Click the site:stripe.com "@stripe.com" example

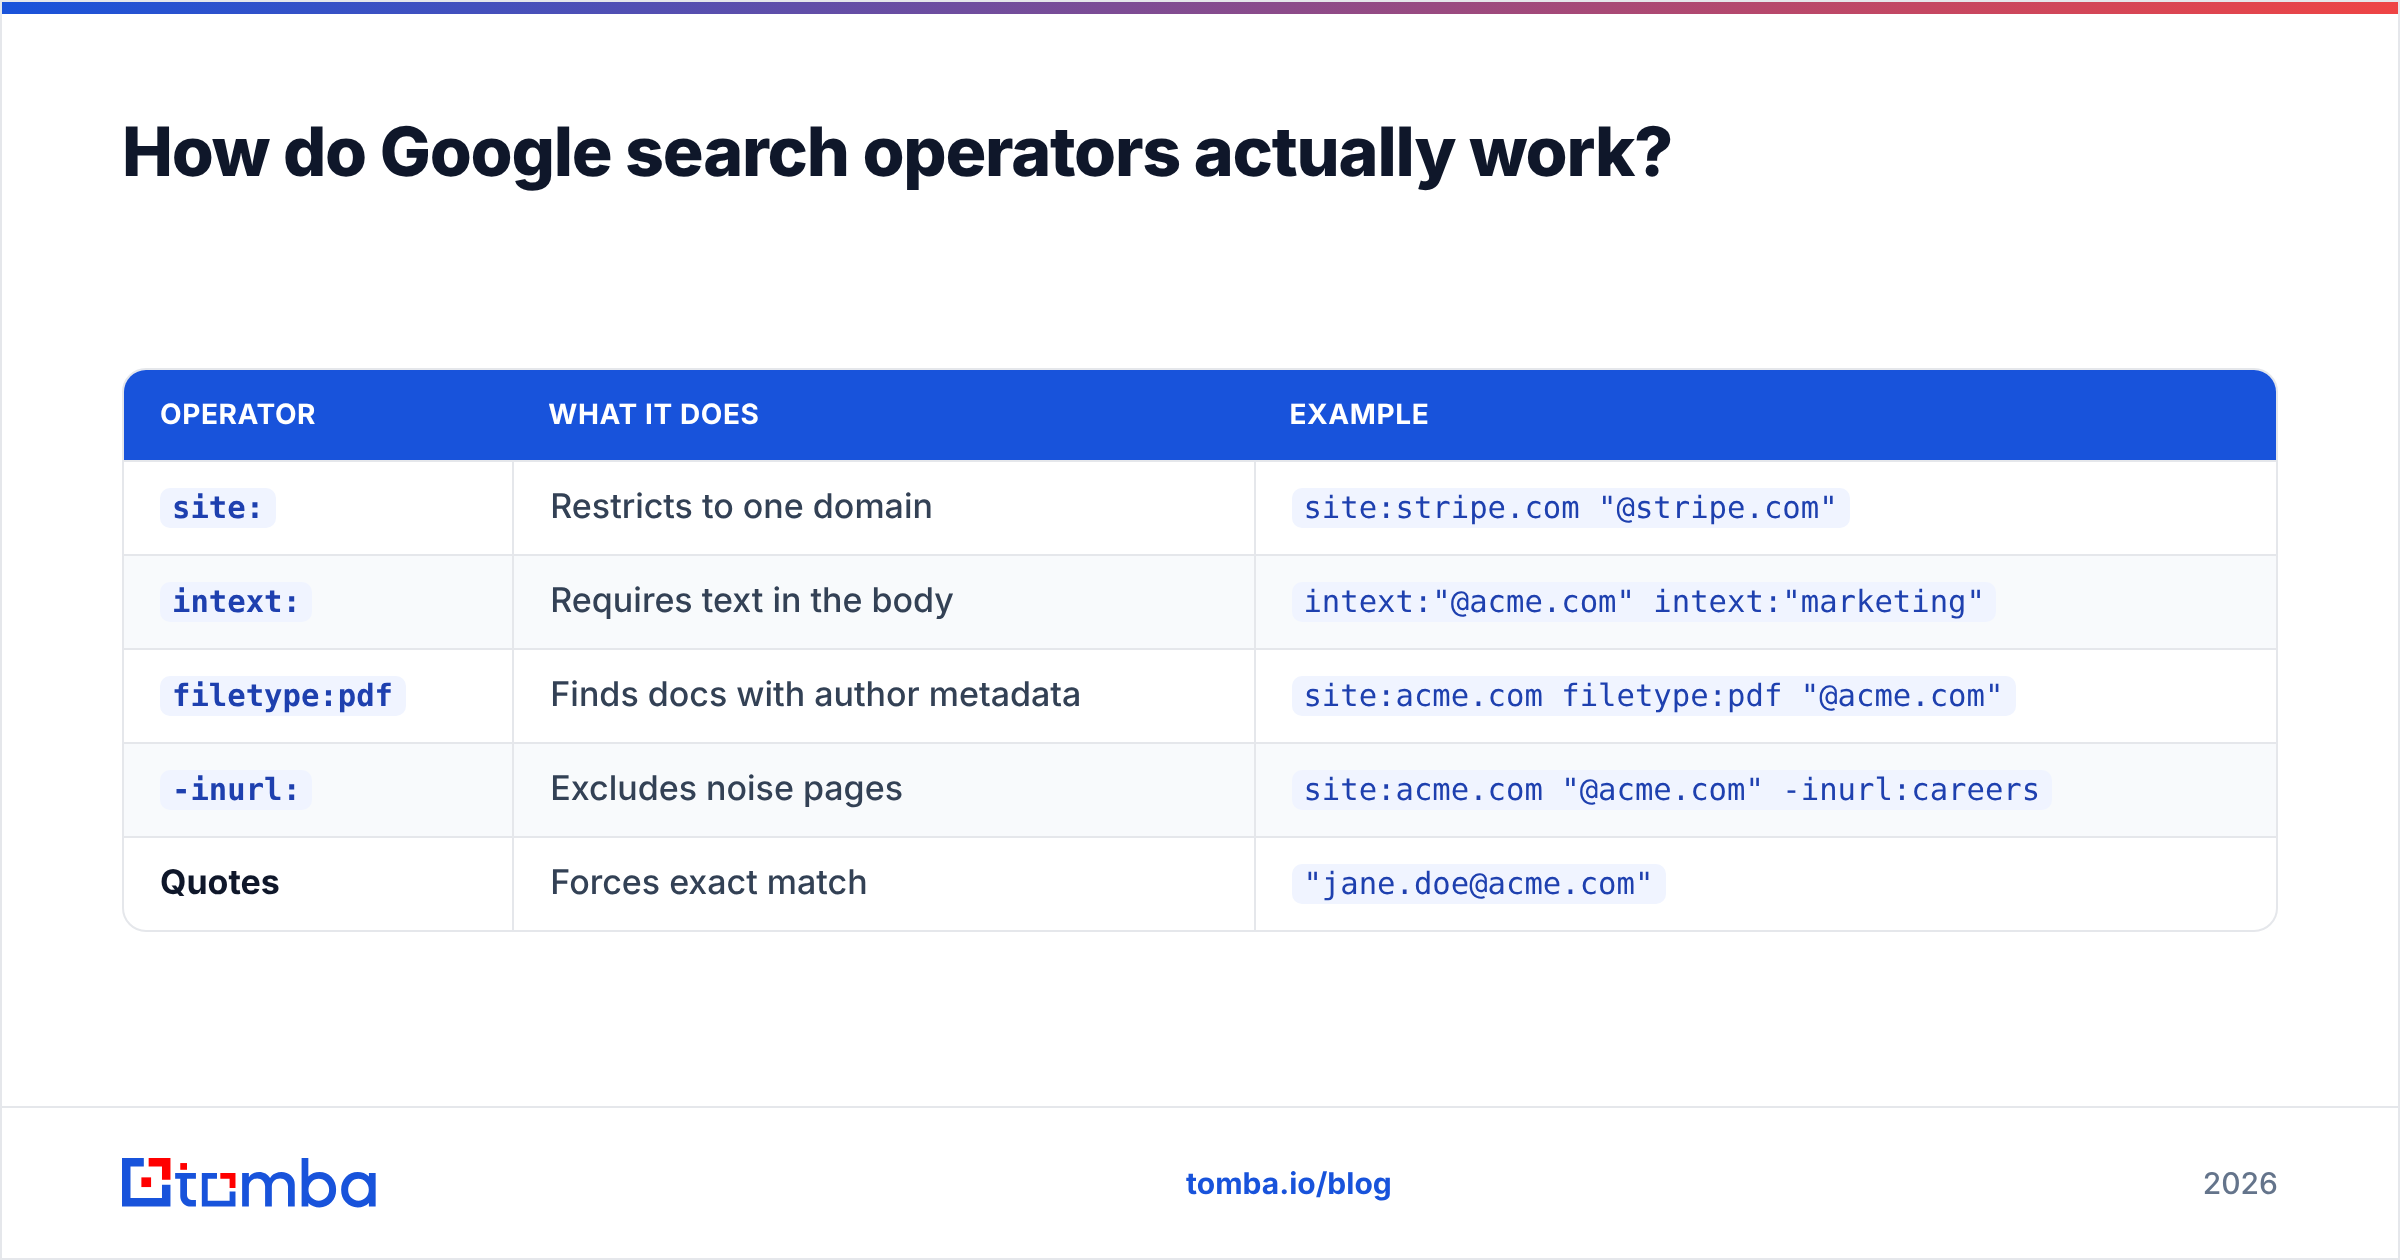point(1570,508)
